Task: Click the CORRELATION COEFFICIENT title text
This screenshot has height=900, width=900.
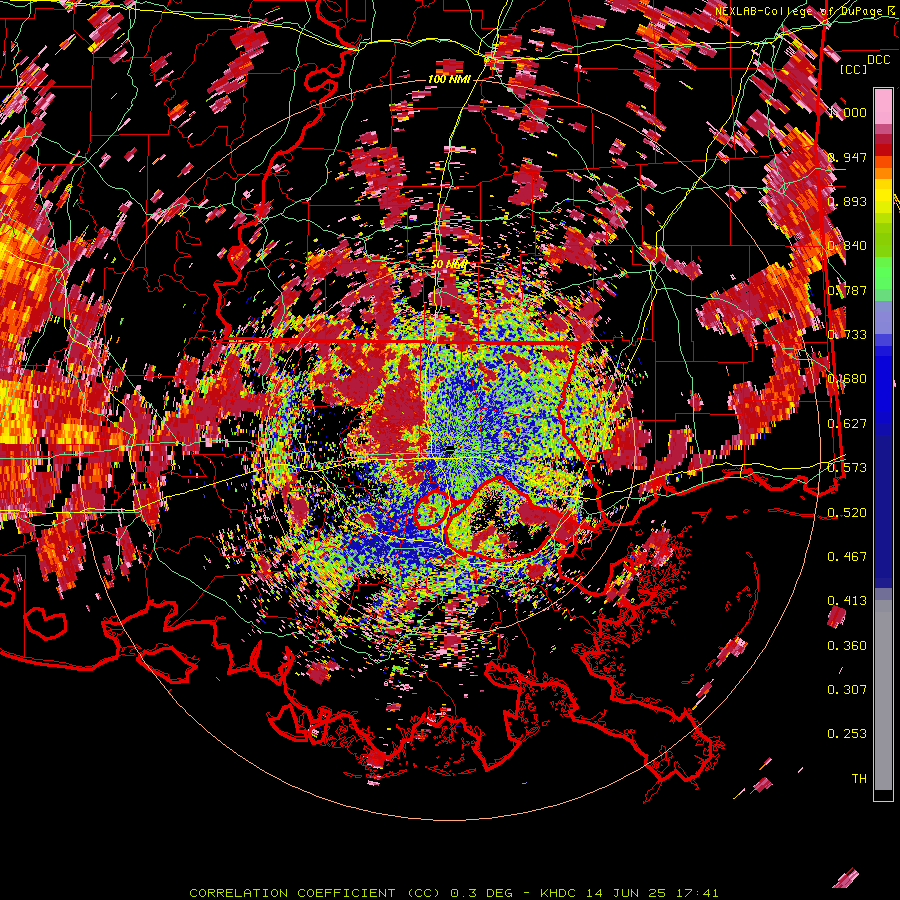Action: coord(292,893)
